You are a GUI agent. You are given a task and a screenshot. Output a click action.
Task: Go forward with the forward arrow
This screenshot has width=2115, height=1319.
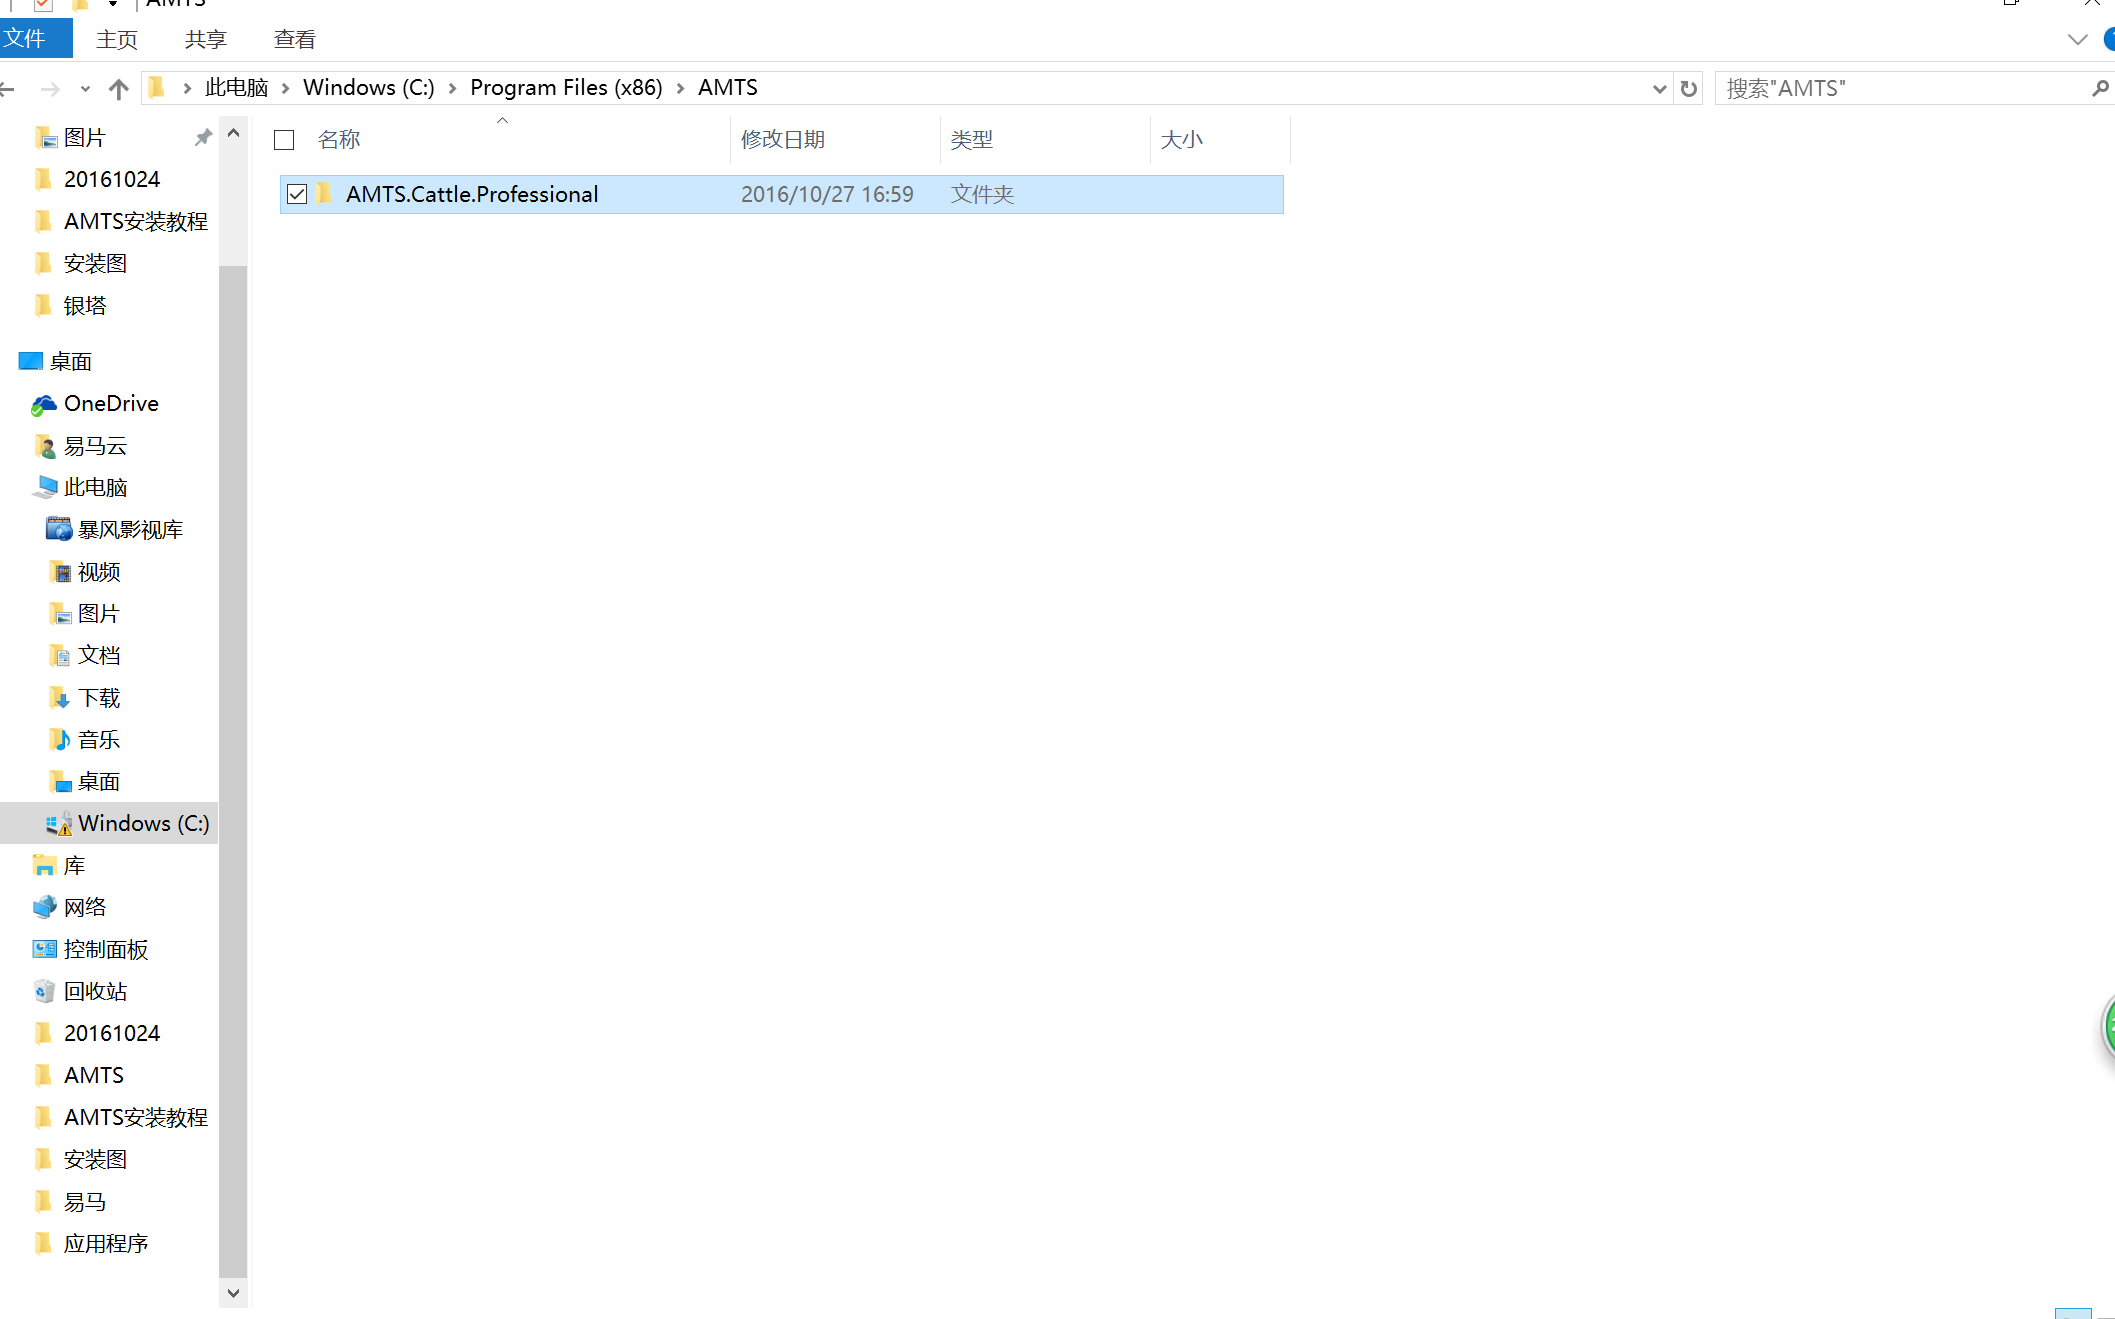(x=50, y=89)
